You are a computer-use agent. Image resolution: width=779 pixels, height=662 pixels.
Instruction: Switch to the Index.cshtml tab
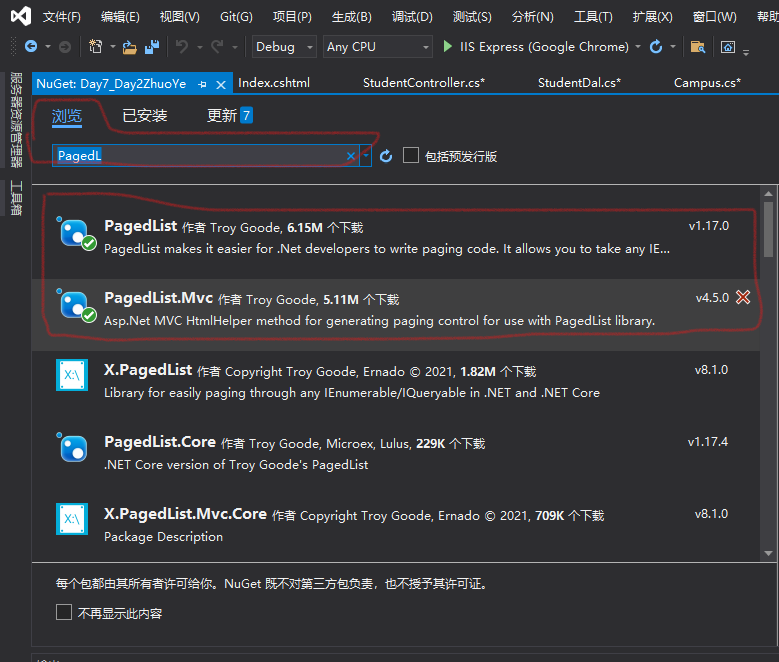coord(274,83)
